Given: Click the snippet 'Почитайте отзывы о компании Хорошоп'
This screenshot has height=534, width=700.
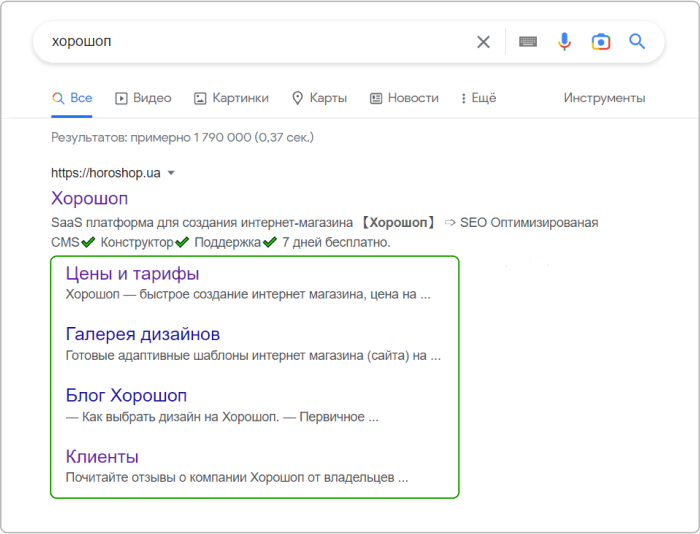Looking at the screenshot, I should pos(185,477).
